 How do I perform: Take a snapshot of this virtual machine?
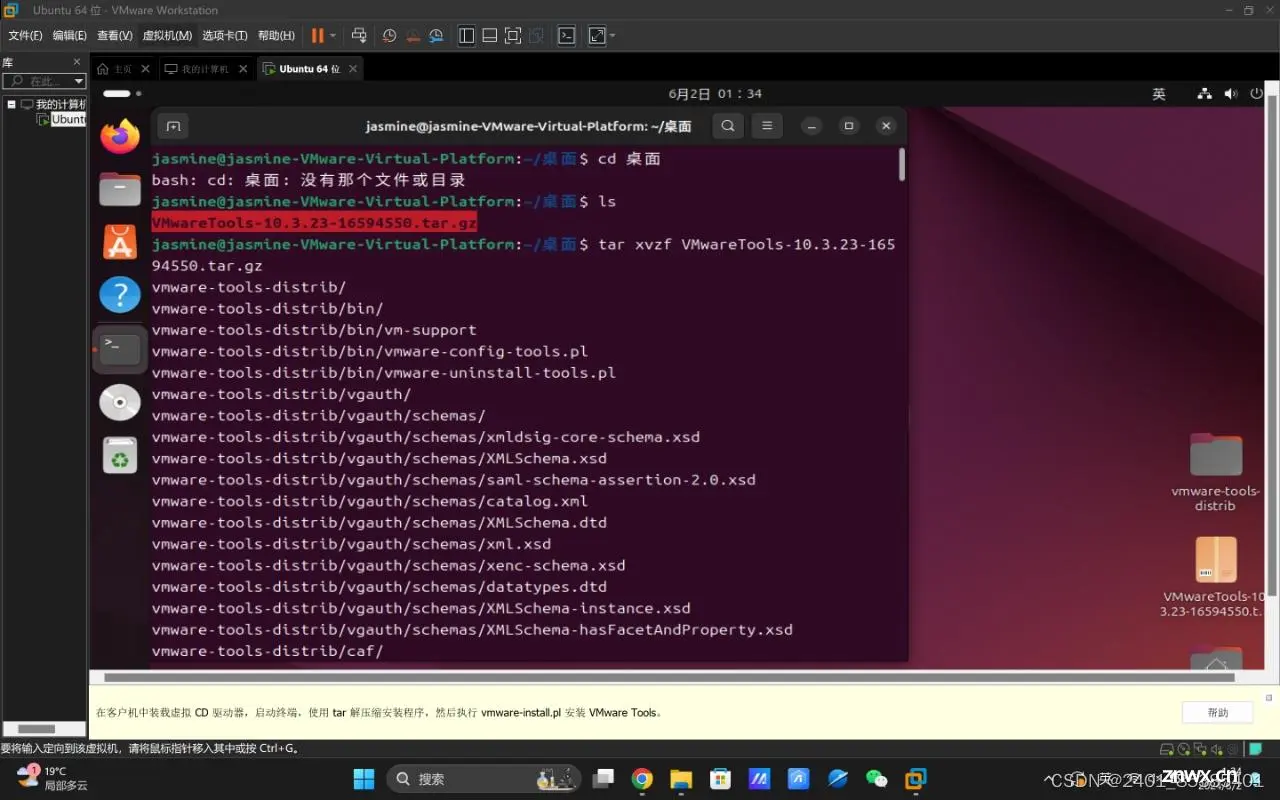pyautogui.click(x=390, y=35)
